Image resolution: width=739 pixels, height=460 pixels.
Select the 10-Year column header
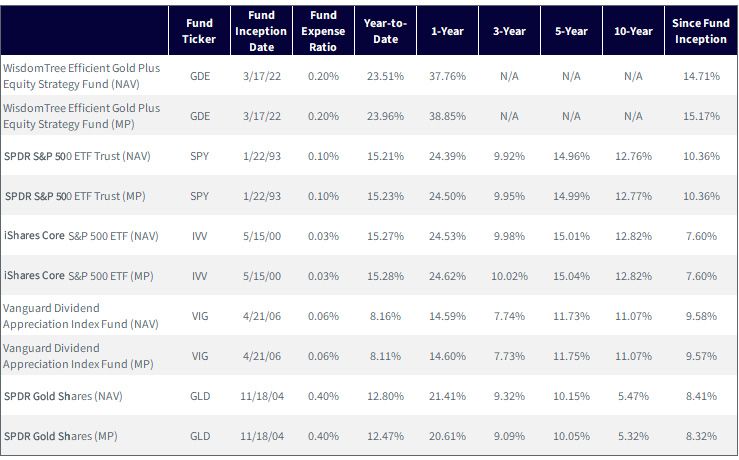click(633, 31)
